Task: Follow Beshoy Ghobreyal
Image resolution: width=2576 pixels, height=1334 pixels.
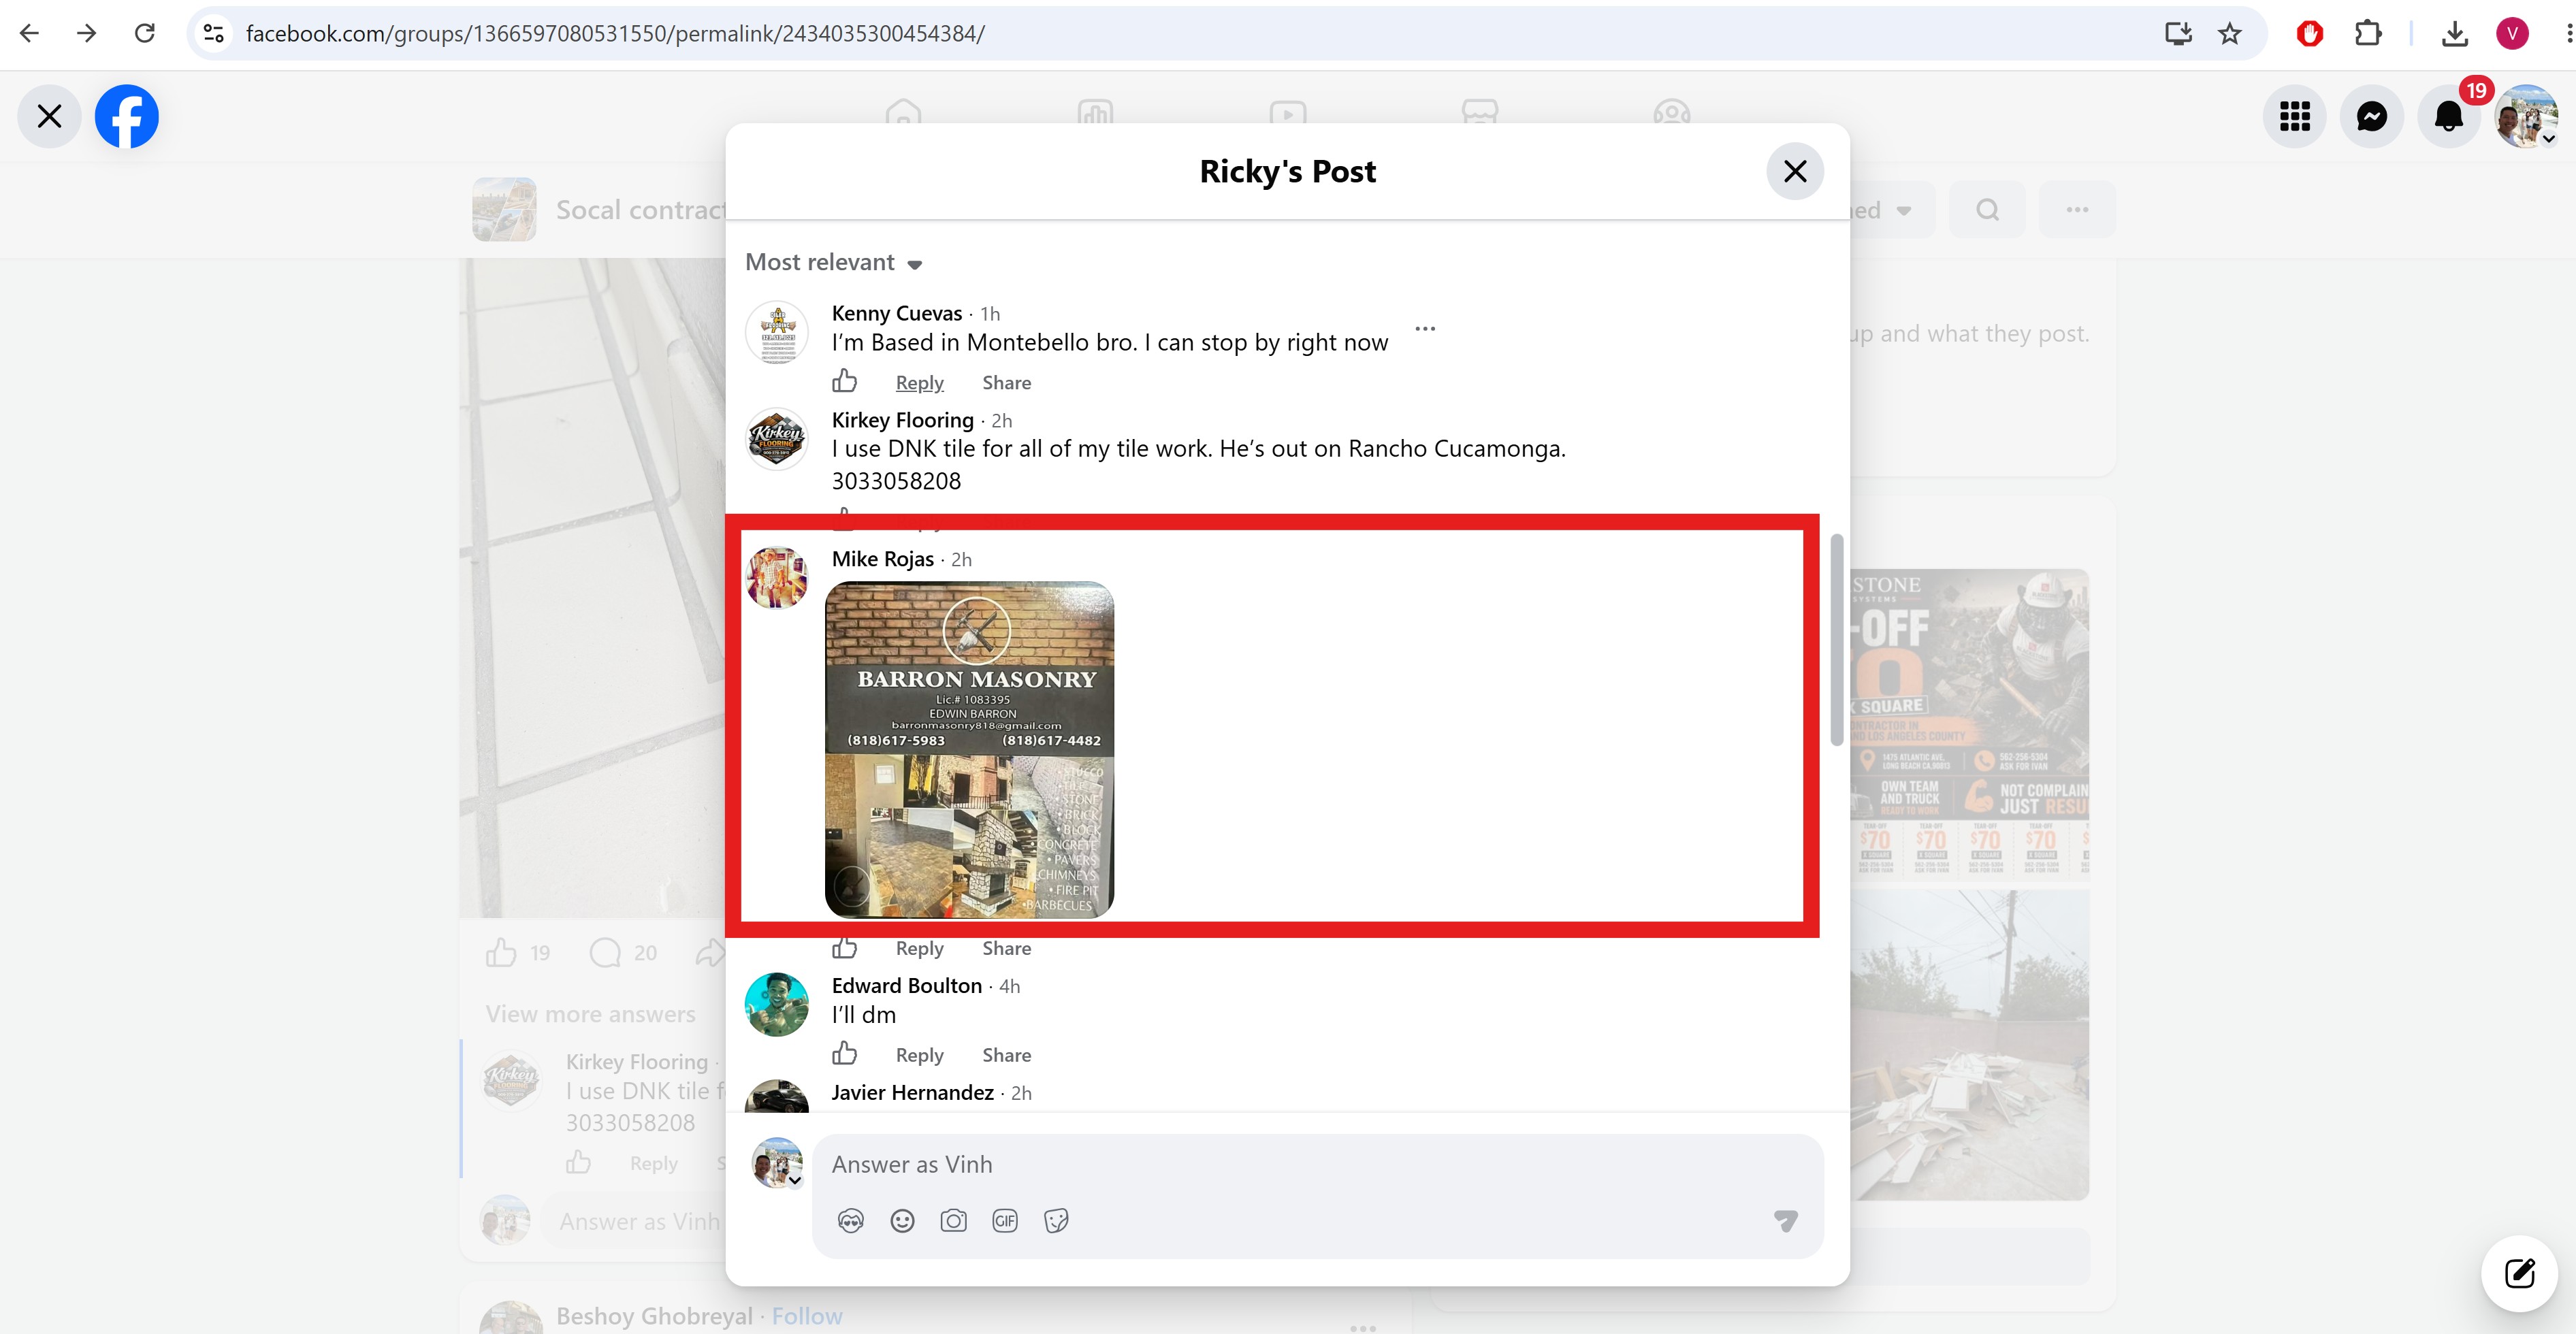Action: click(807, 1316)
